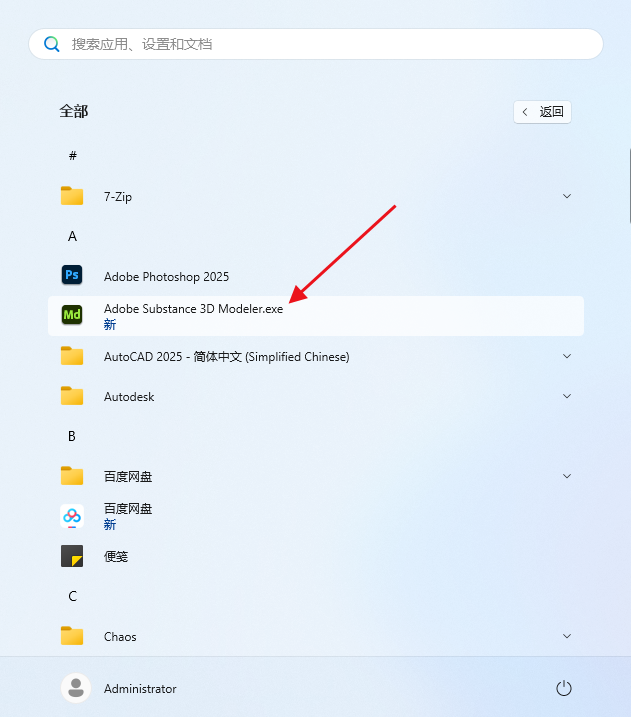Jump to the # letter header
The image size is (631, 717).
click(x=73, y=156)
